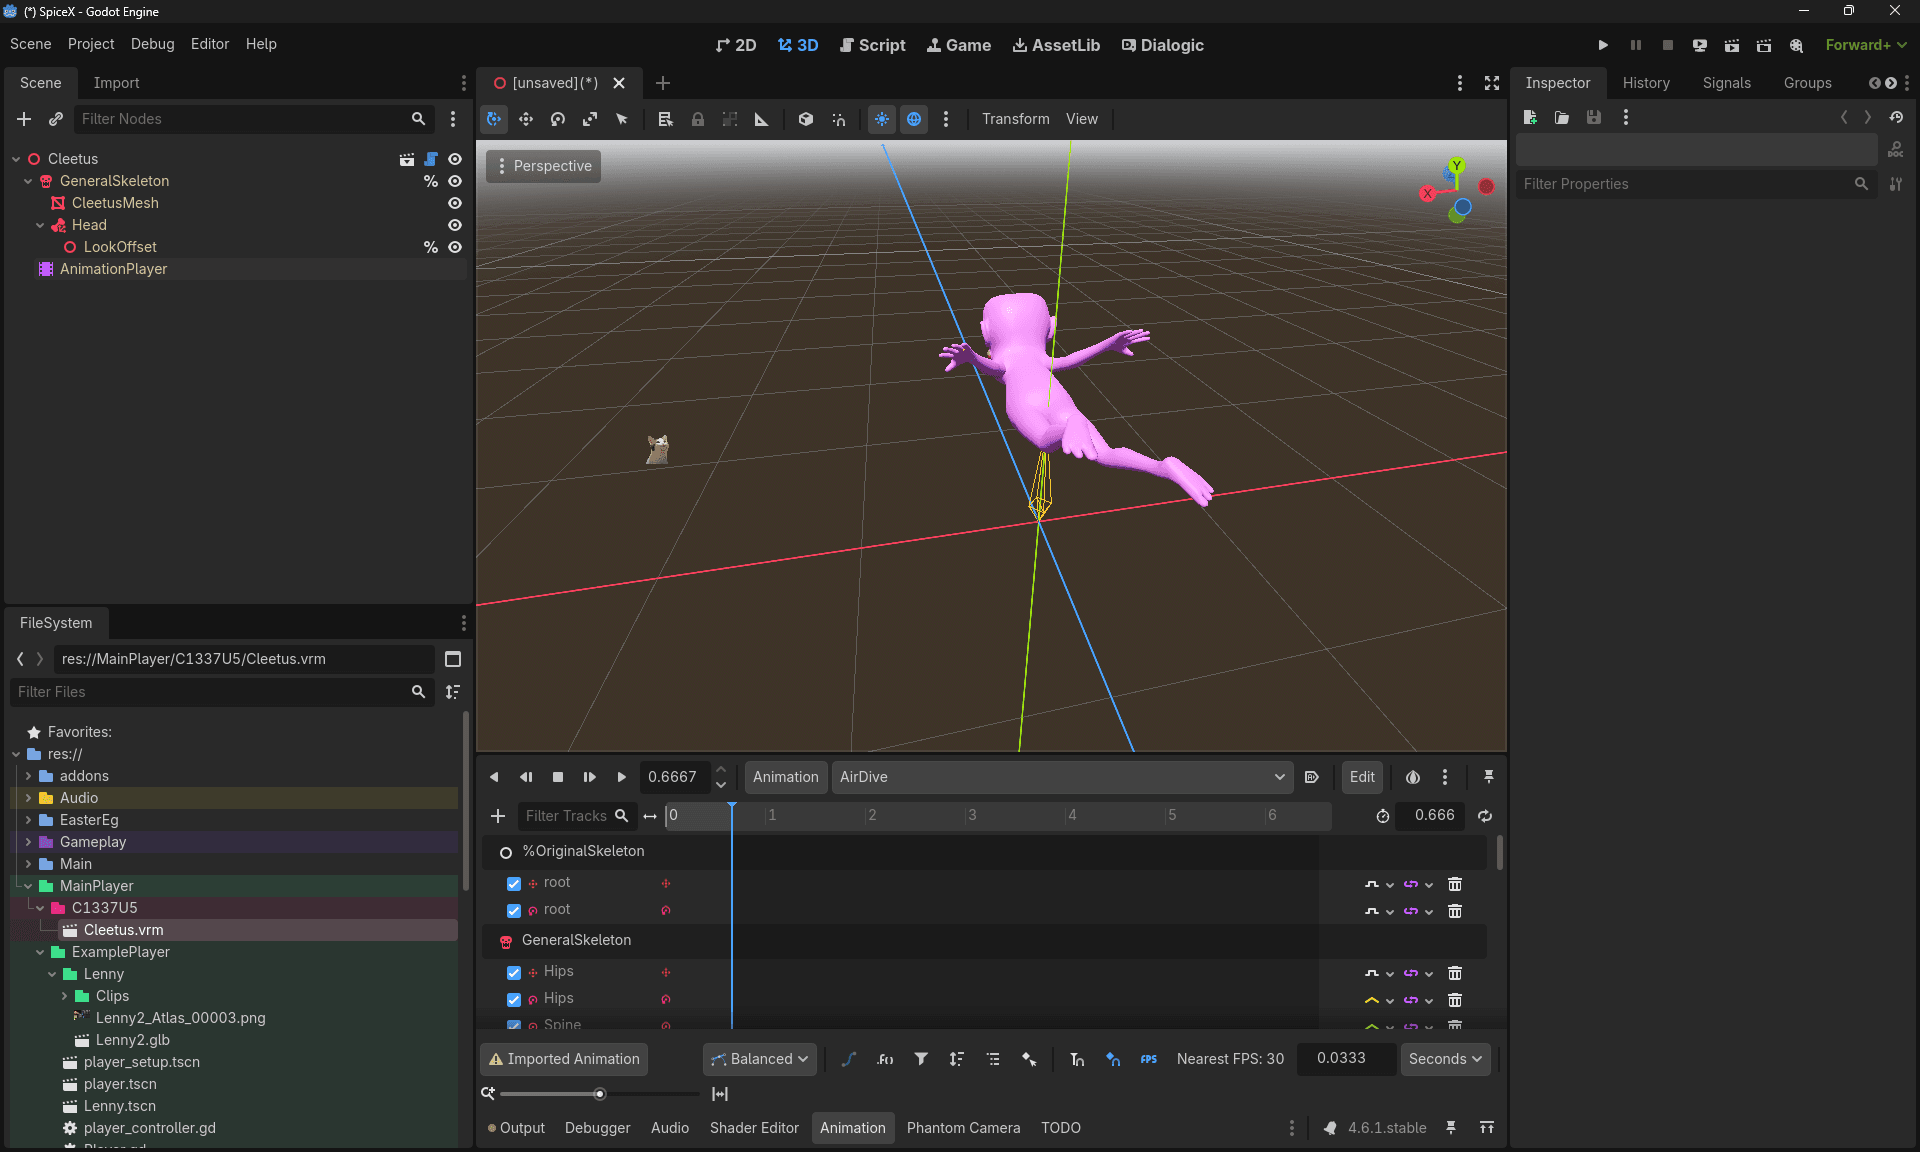This screenshot has width=1920, height=1152.
Task: Click the lock selected node icon
Action: coord(698,119)
